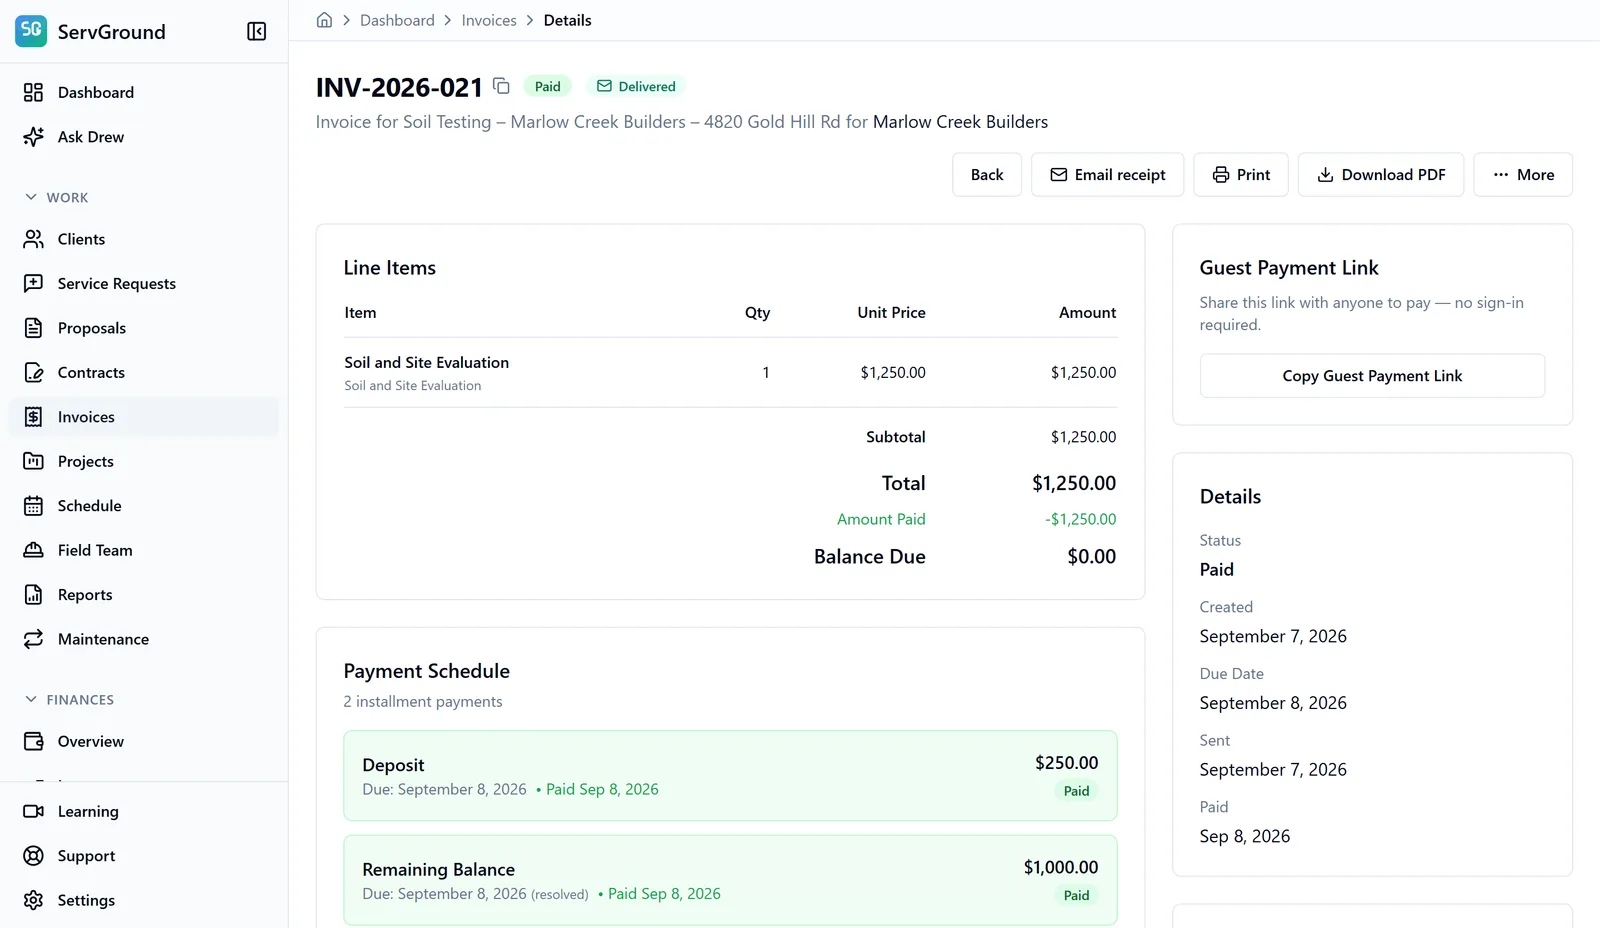
Task: Go to Dashboard breadcrumb link
Action: 397,20
